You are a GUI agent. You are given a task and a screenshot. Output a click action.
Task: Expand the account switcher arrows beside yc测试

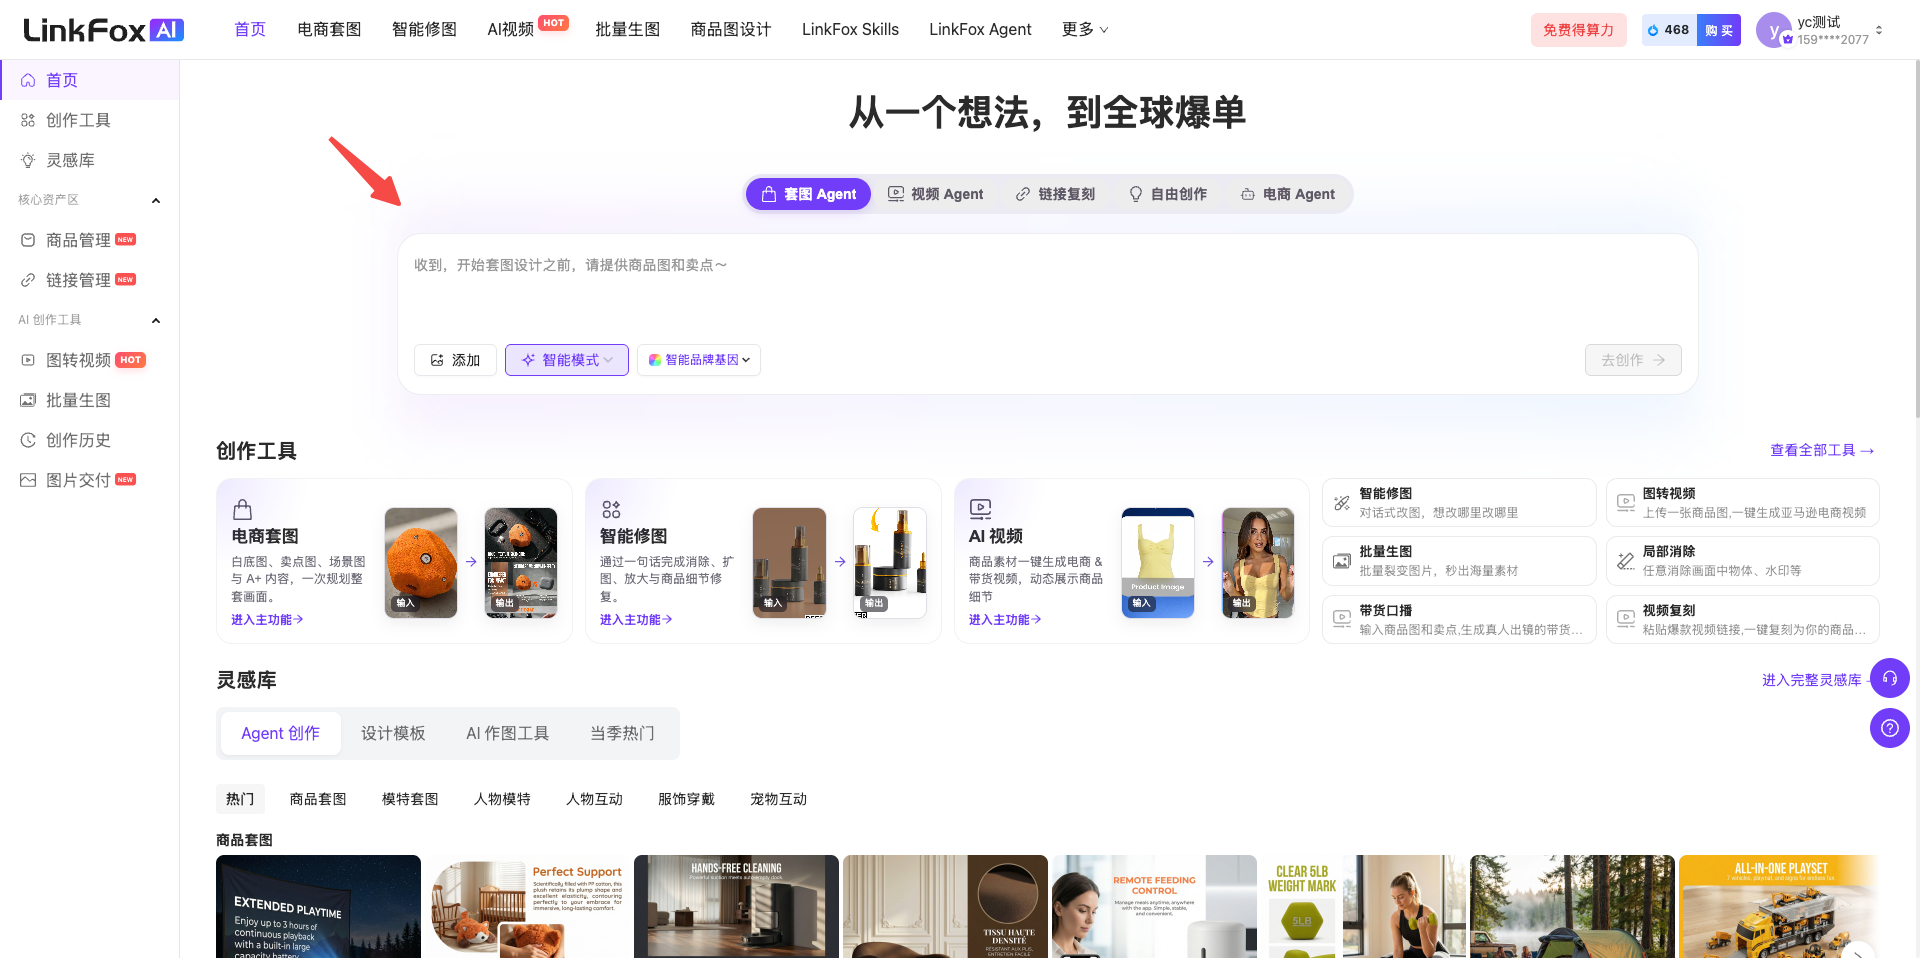click(x=1879, y=30)
